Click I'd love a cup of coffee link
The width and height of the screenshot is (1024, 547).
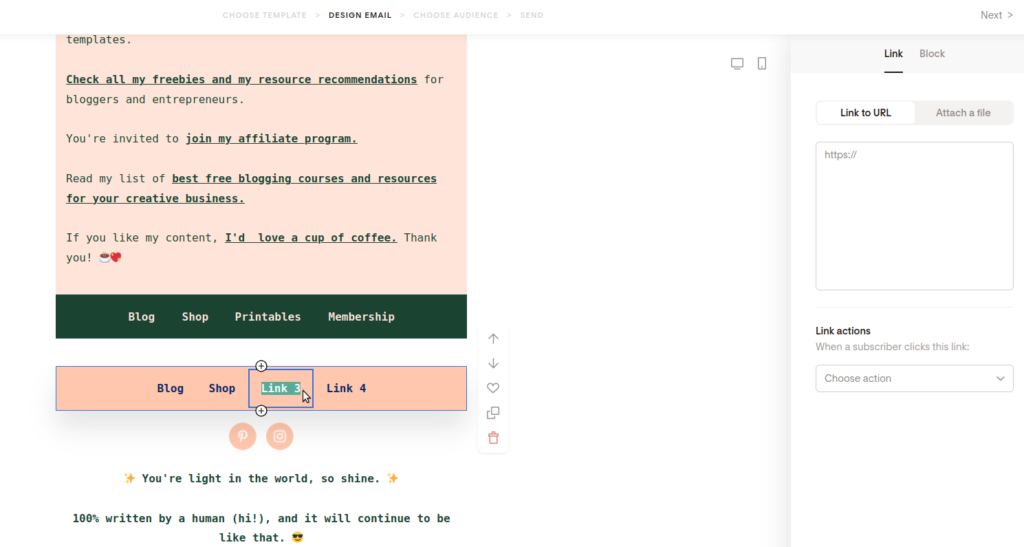(x=311, y=238)
